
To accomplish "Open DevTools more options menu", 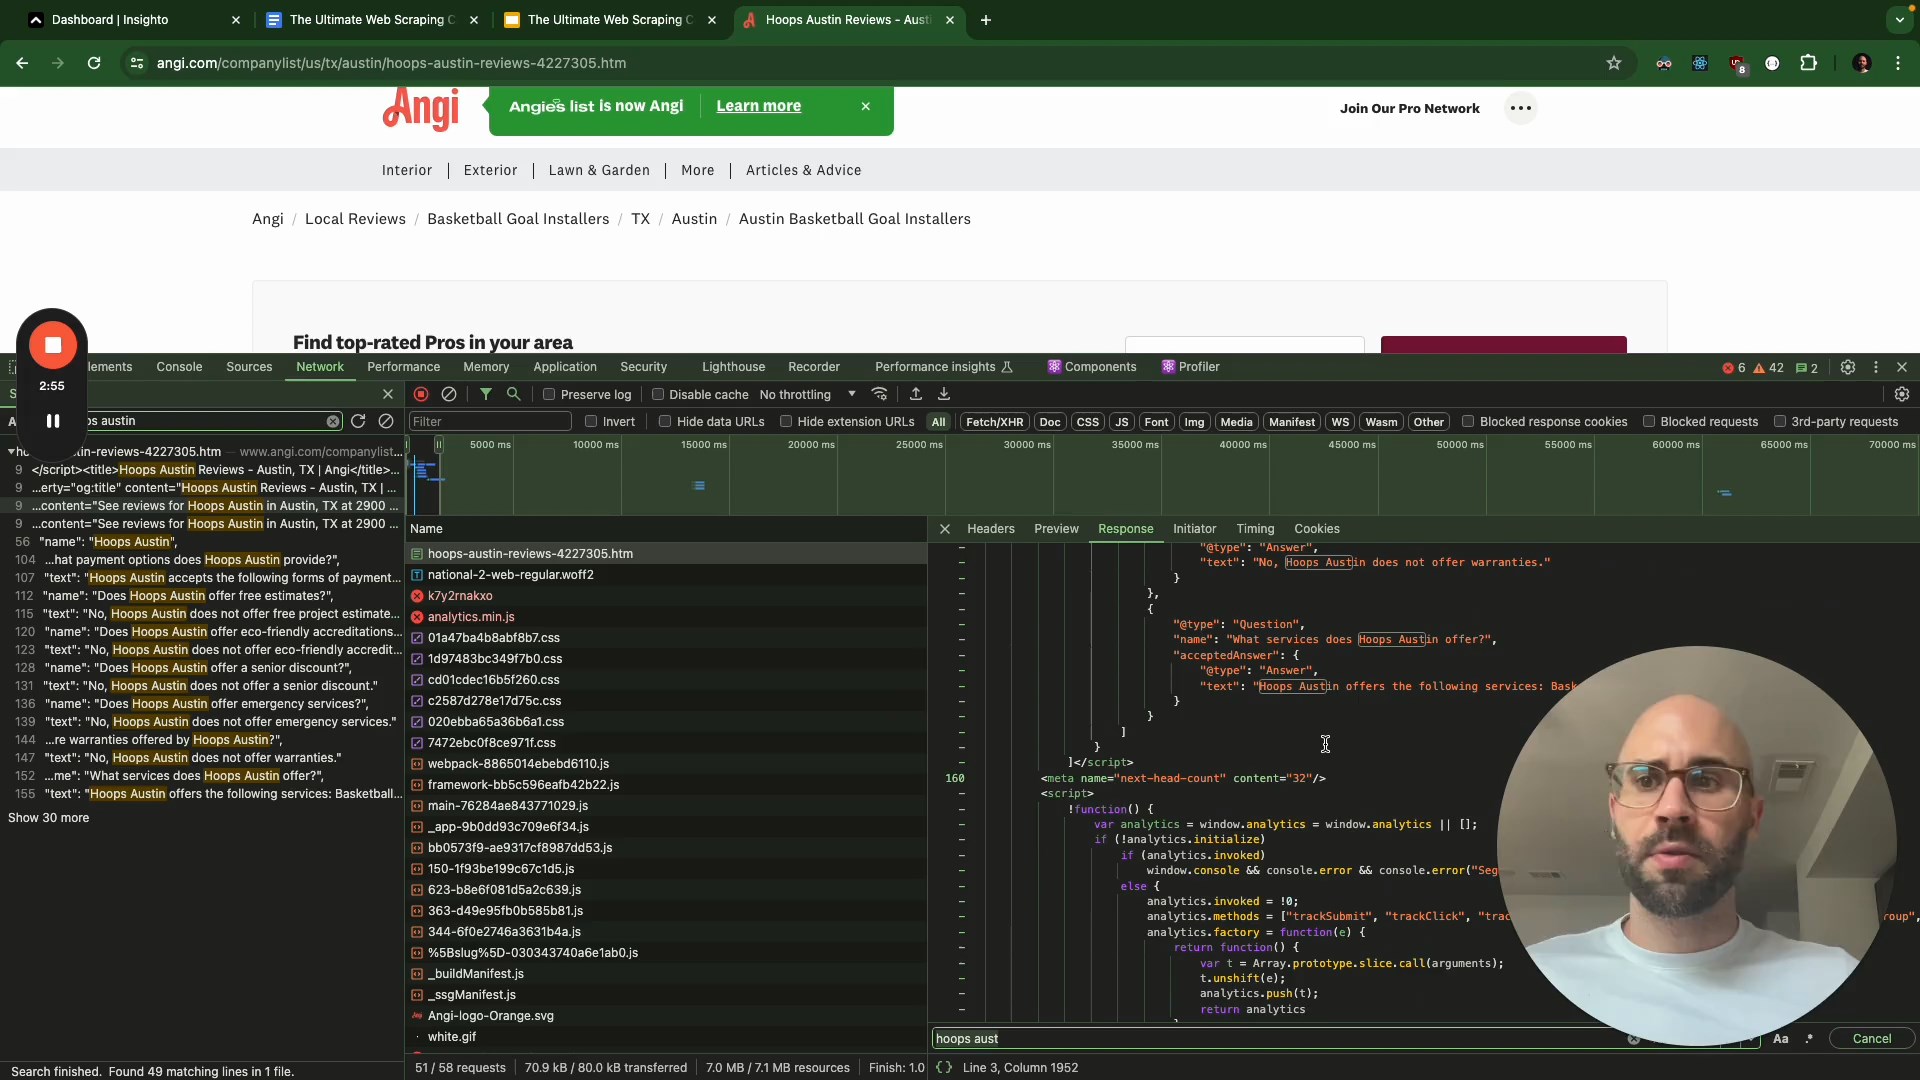I will coord(1876,367).
